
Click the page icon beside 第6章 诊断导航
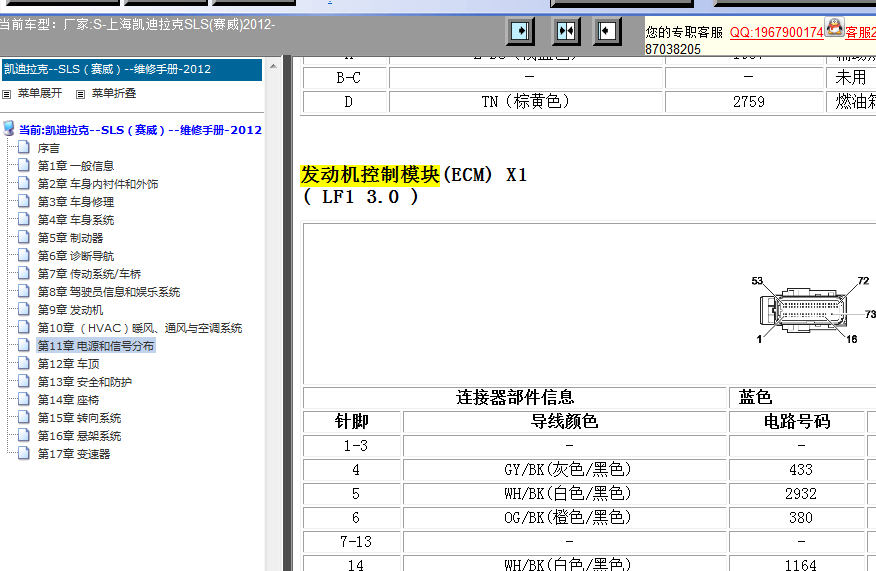click(x=23, y=255)
